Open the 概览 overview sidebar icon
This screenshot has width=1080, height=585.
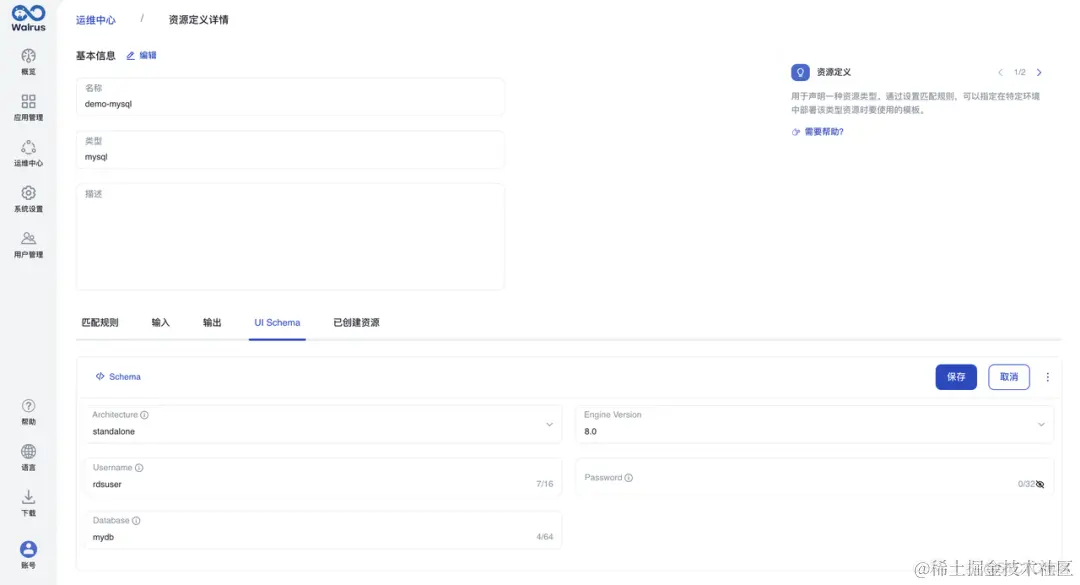(x=28, y=56)
